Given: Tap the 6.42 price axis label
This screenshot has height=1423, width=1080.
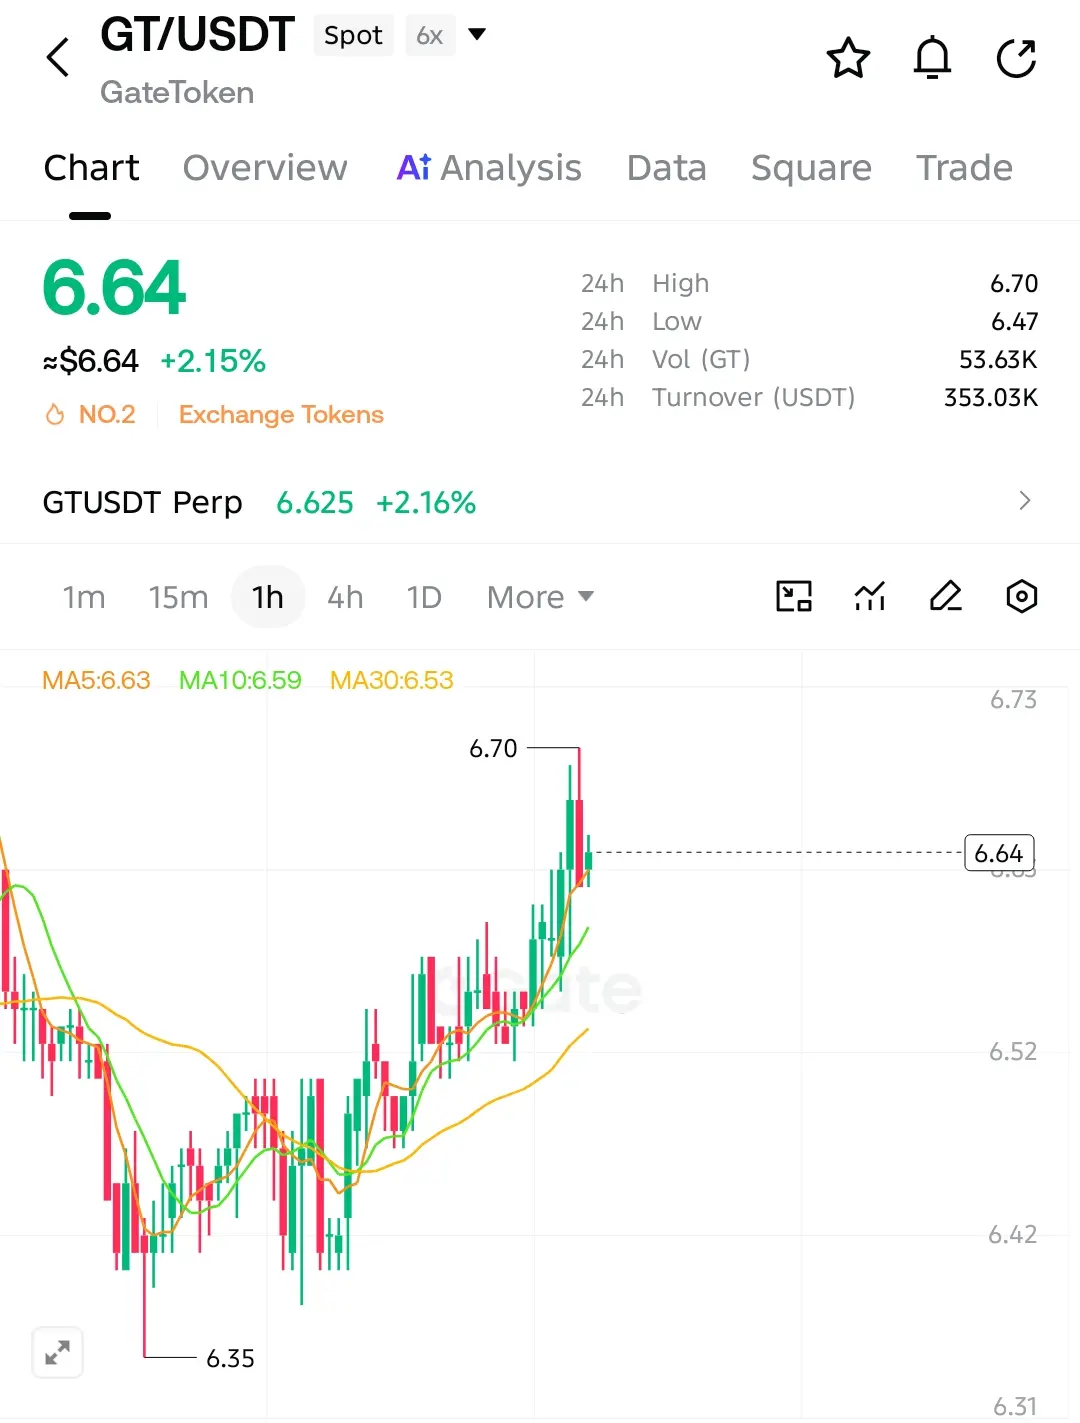Looking at the screenshot, I should point(1013,1234).
